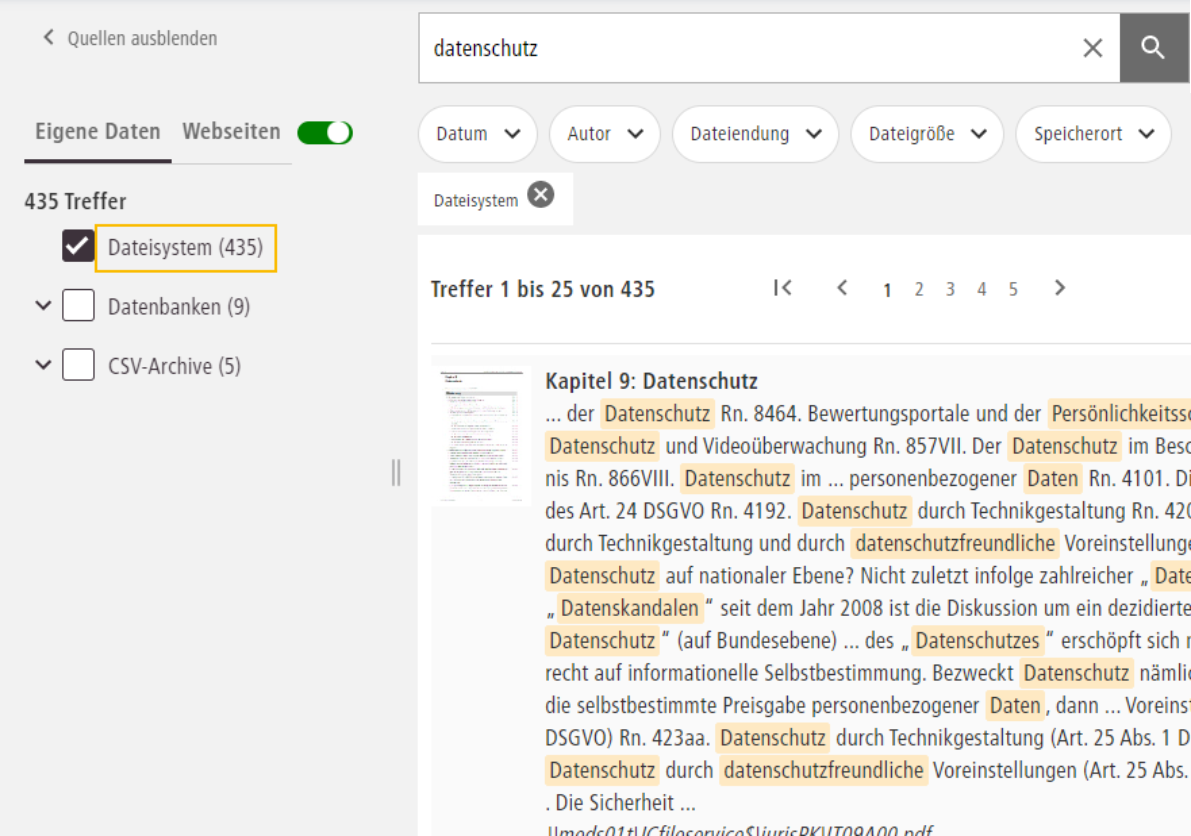Expand the CSV-Archive tree node
The width and height of the screenshot is (1191, 836).
pos(42,366)
